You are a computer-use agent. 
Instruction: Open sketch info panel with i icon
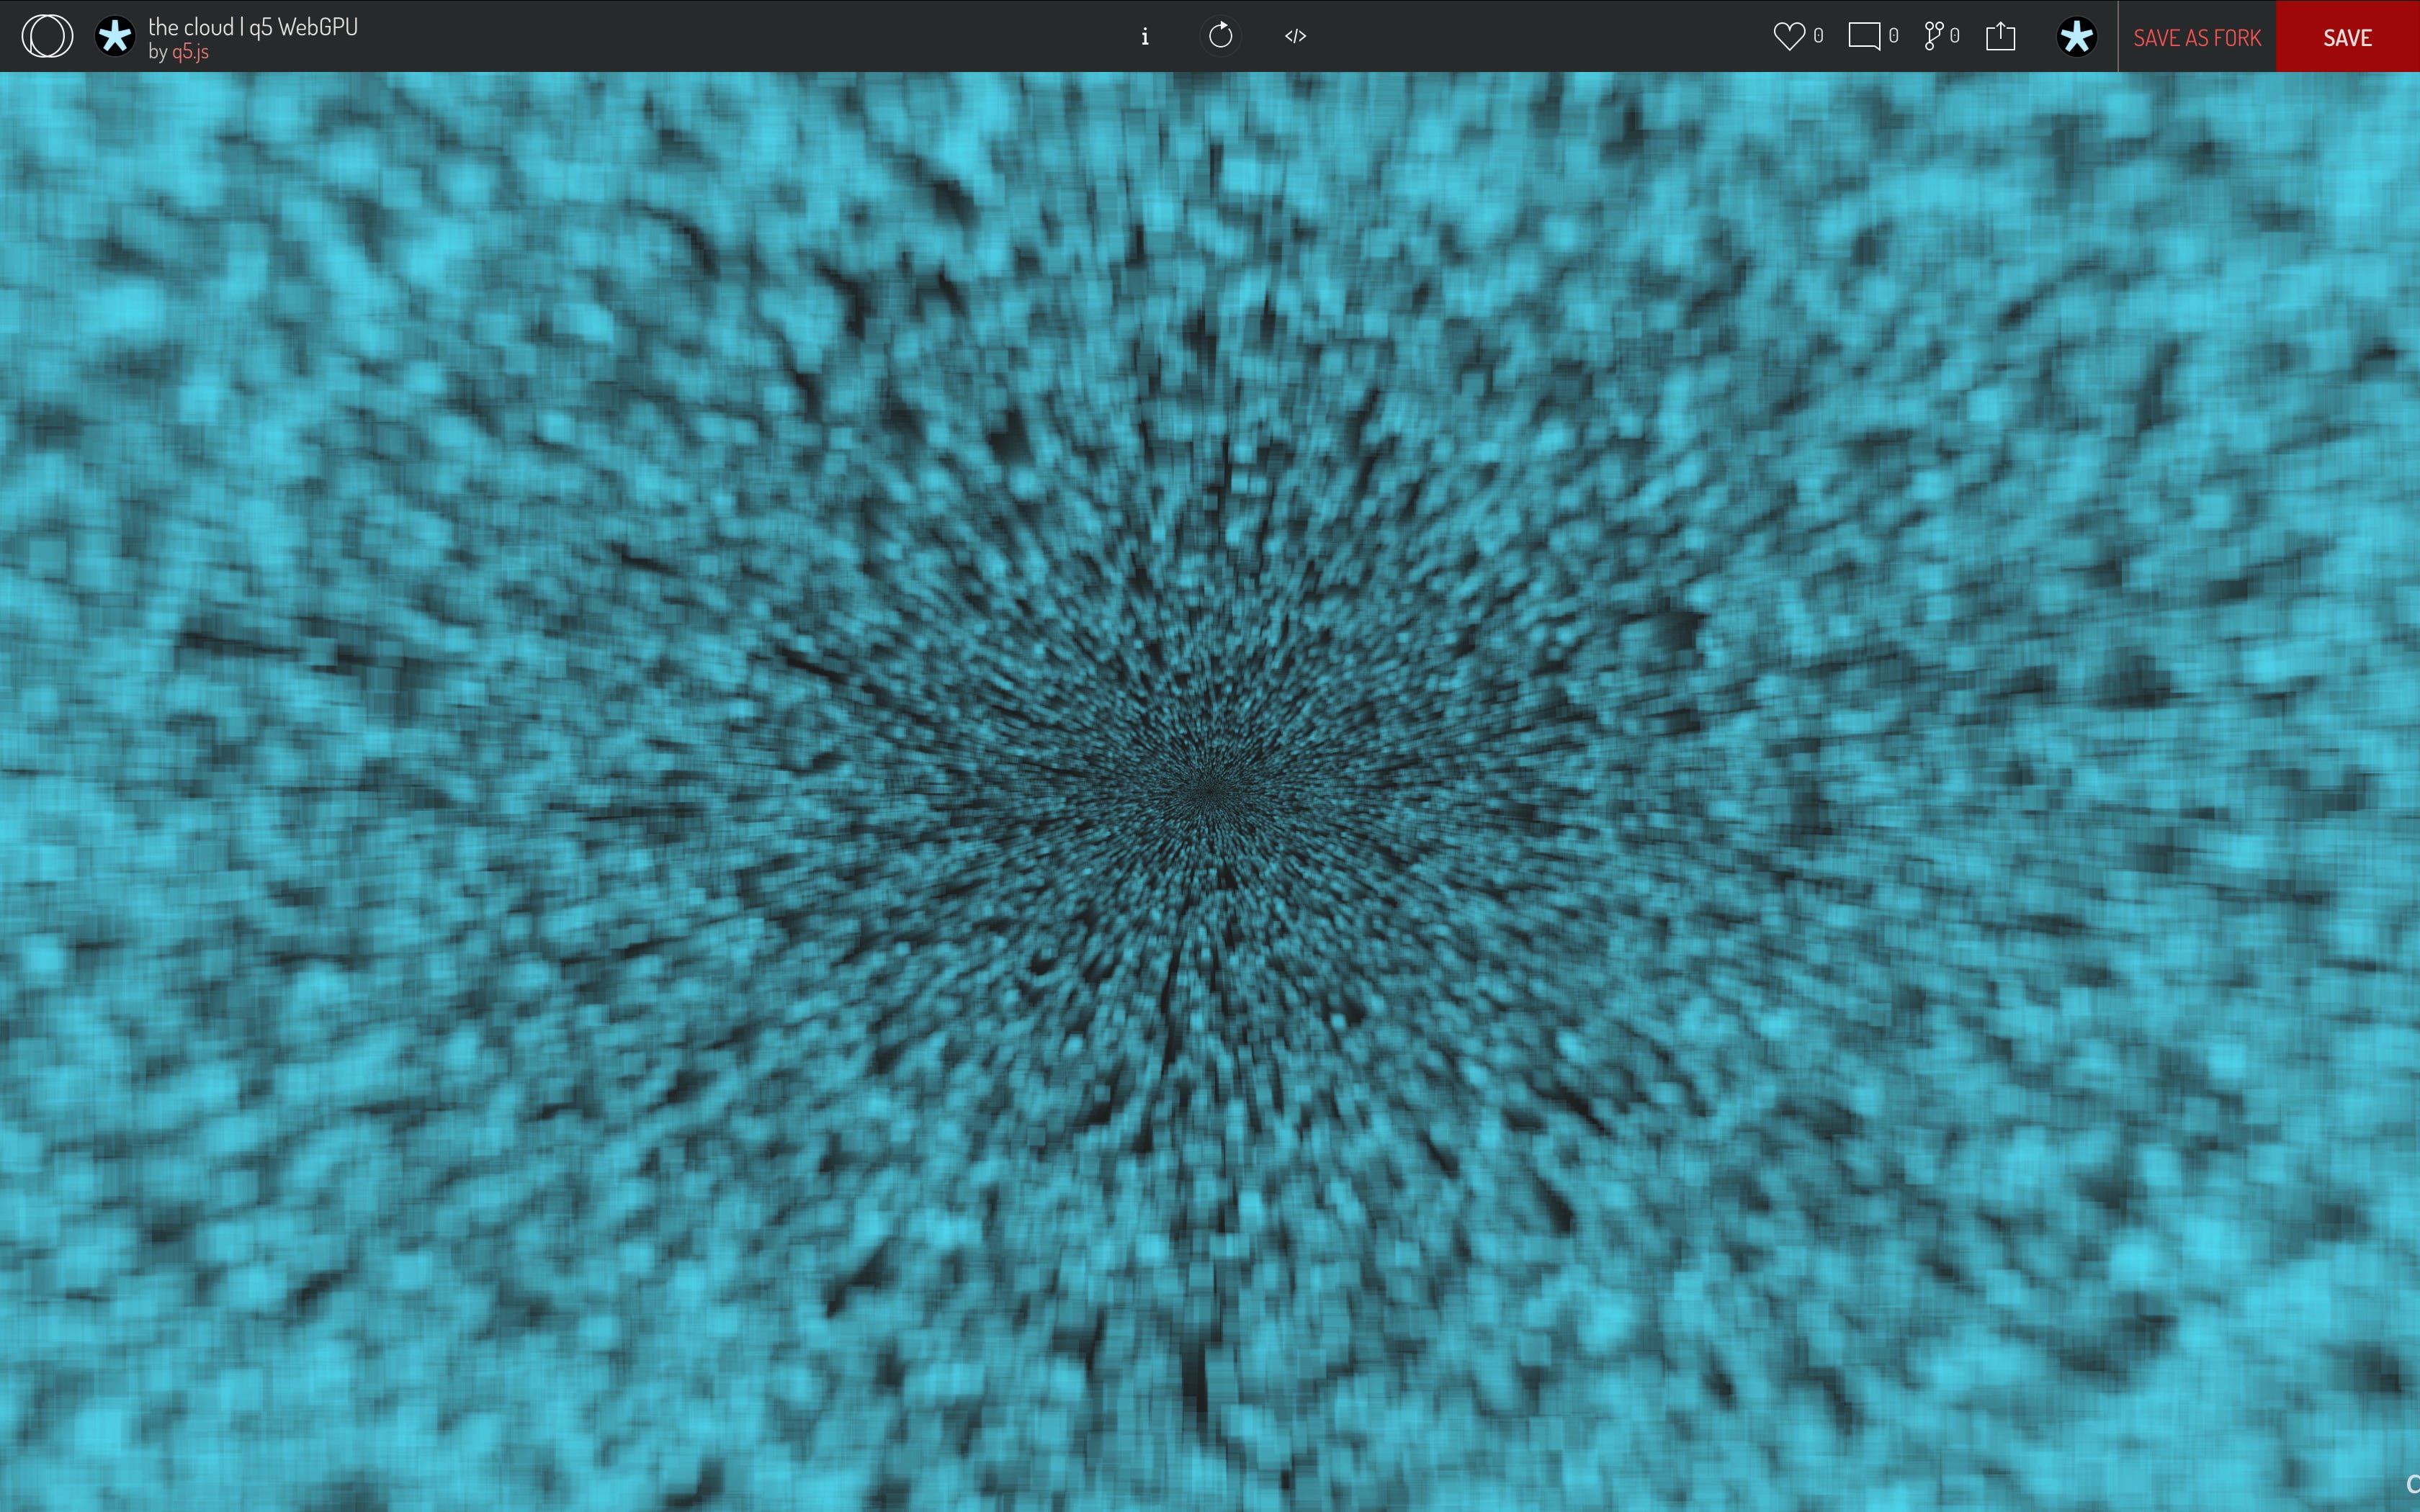click(x=1145, y=36)
